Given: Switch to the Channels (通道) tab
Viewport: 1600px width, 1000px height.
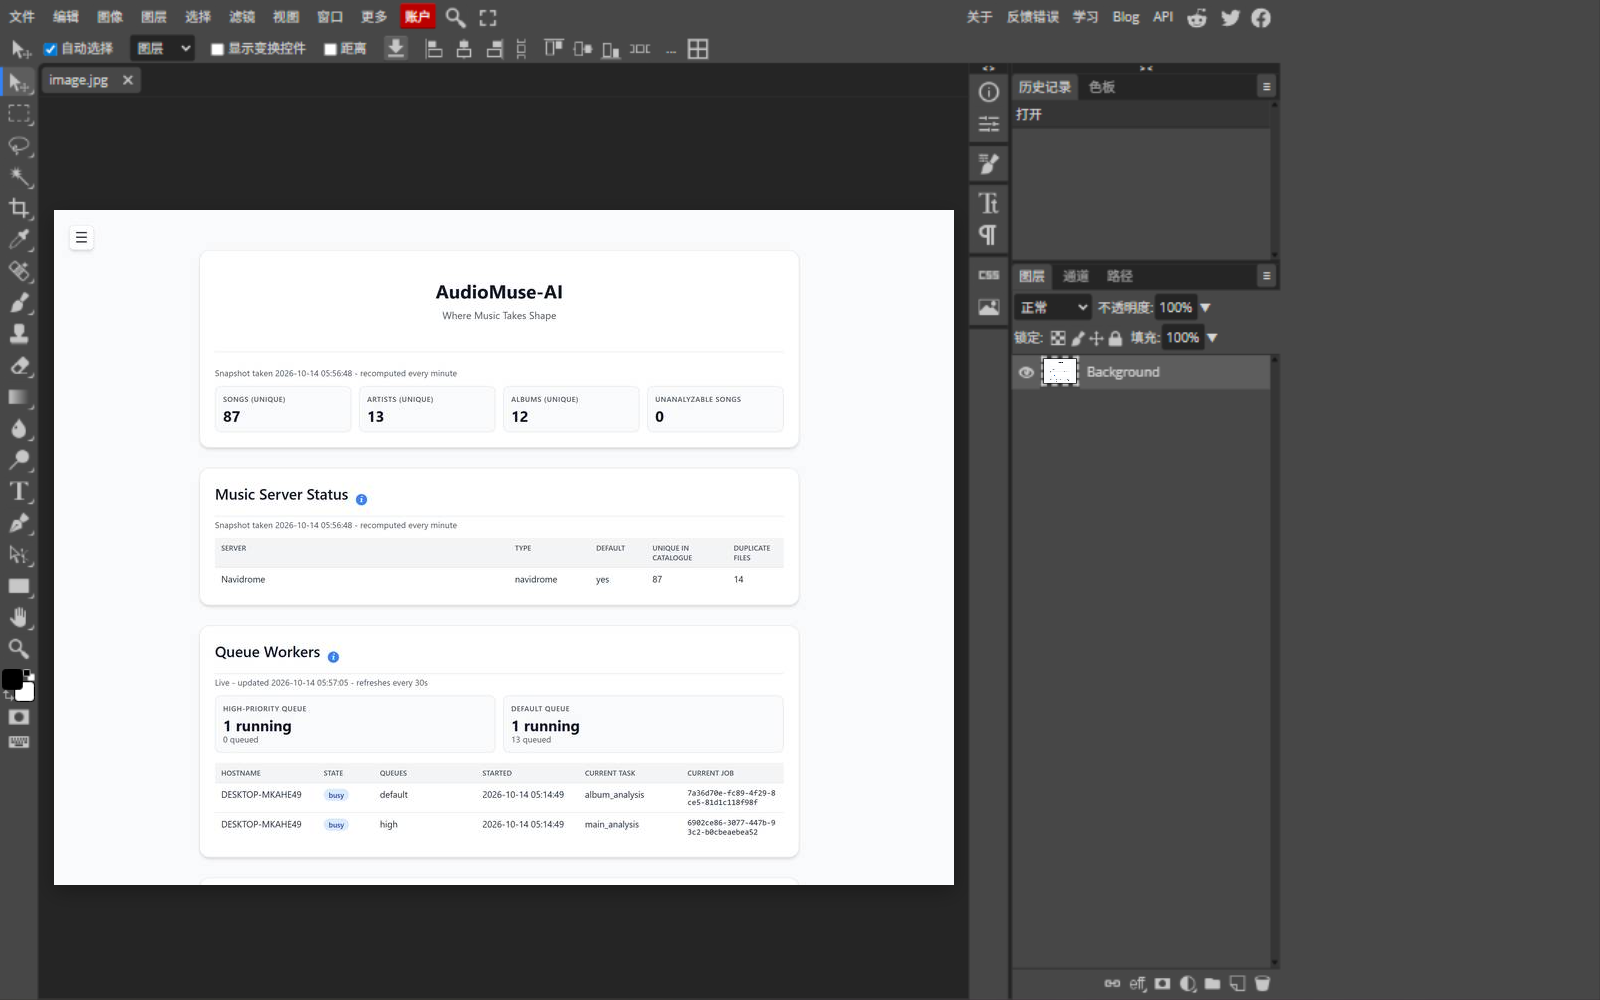Looking at the screenshot, I should (1076, 276).
